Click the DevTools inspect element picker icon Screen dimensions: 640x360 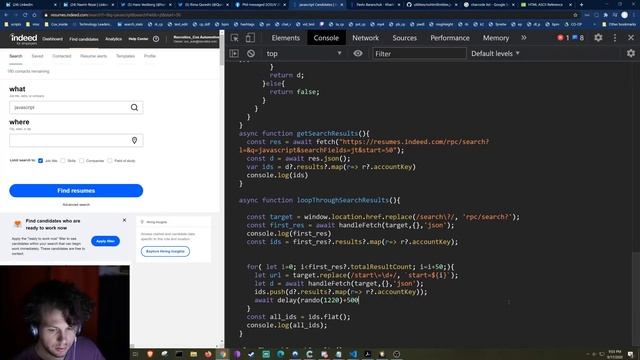pyautogui.click(x=235, y=38)
